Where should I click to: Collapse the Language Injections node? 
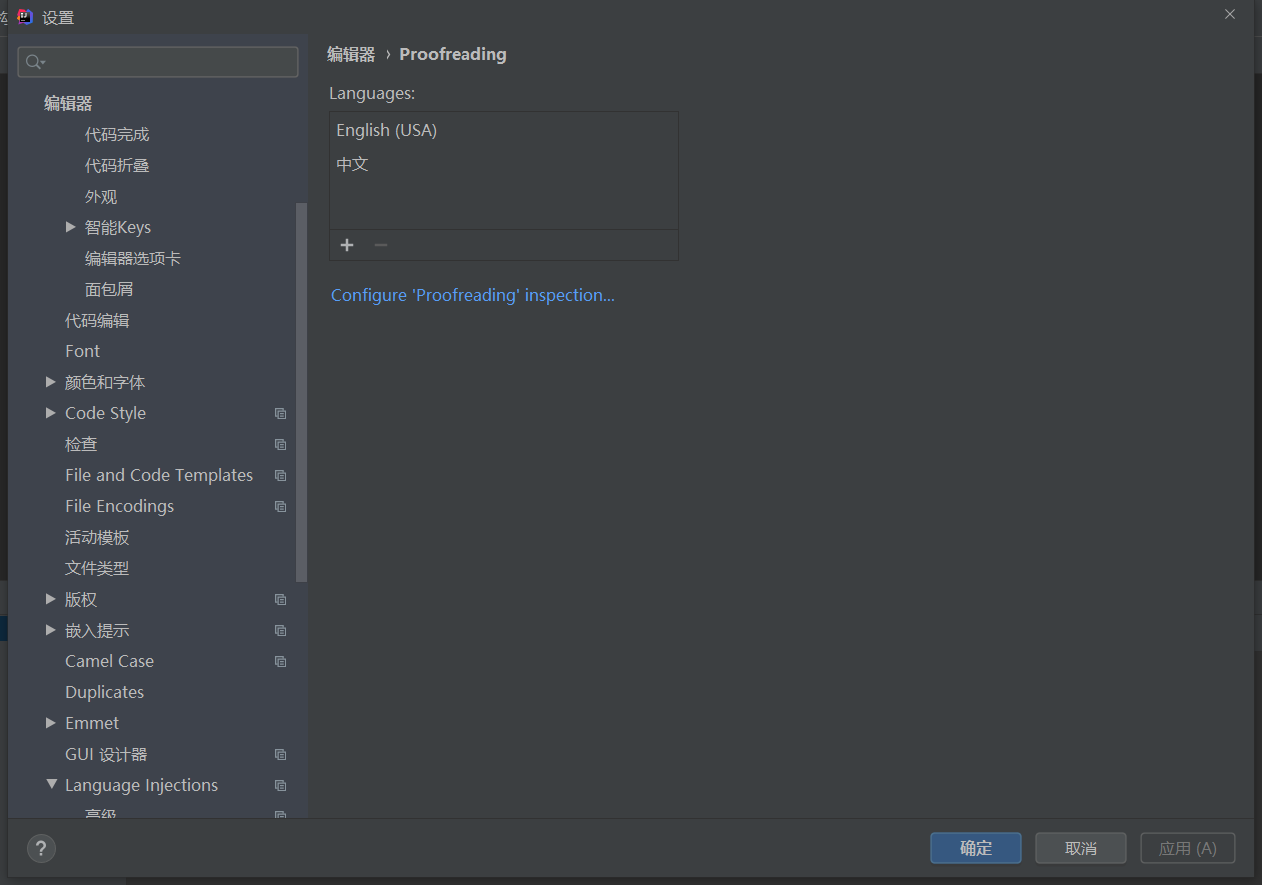tap(52, 785)
